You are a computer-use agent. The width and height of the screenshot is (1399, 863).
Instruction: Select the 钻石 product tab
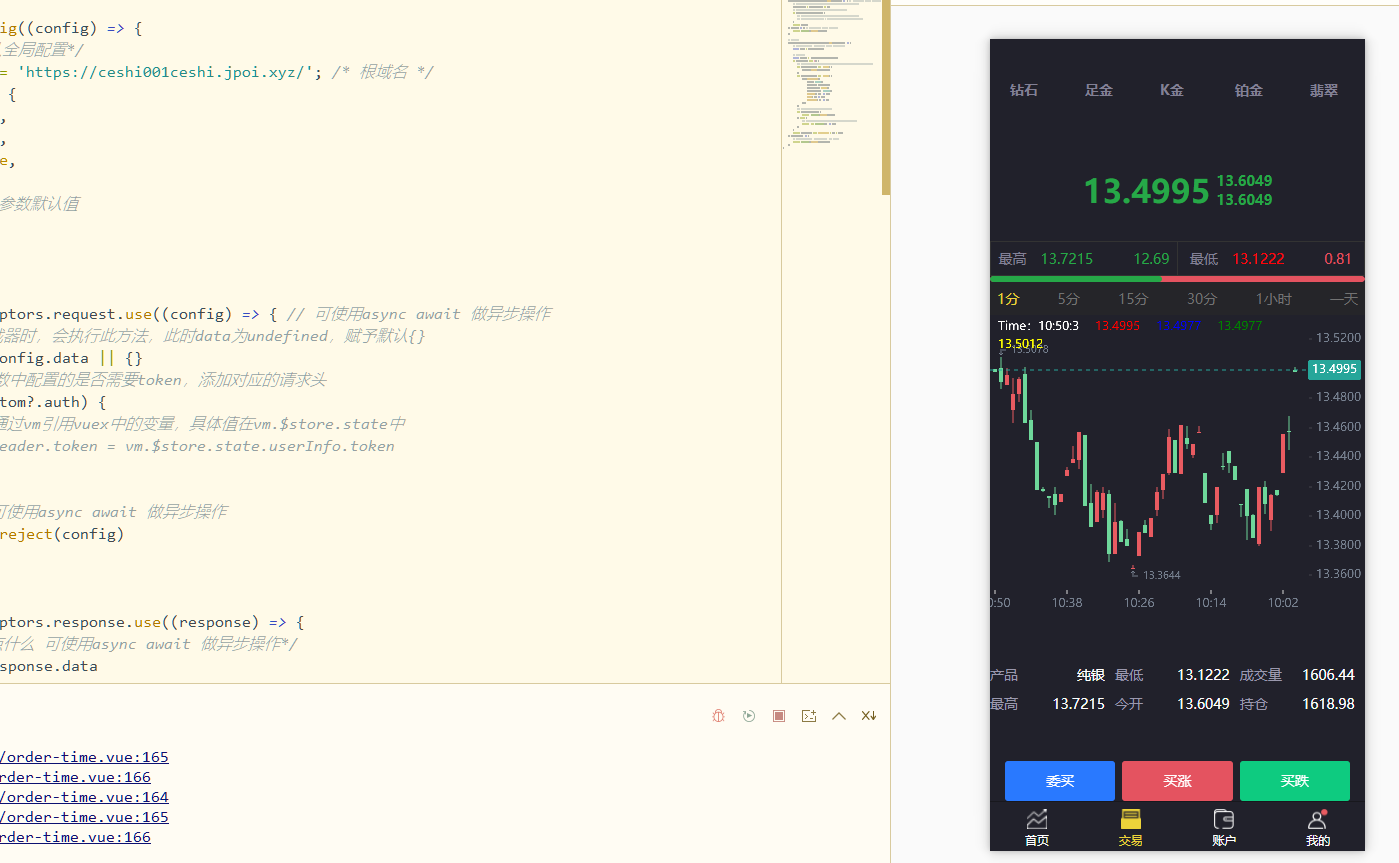coord(1023,90)
